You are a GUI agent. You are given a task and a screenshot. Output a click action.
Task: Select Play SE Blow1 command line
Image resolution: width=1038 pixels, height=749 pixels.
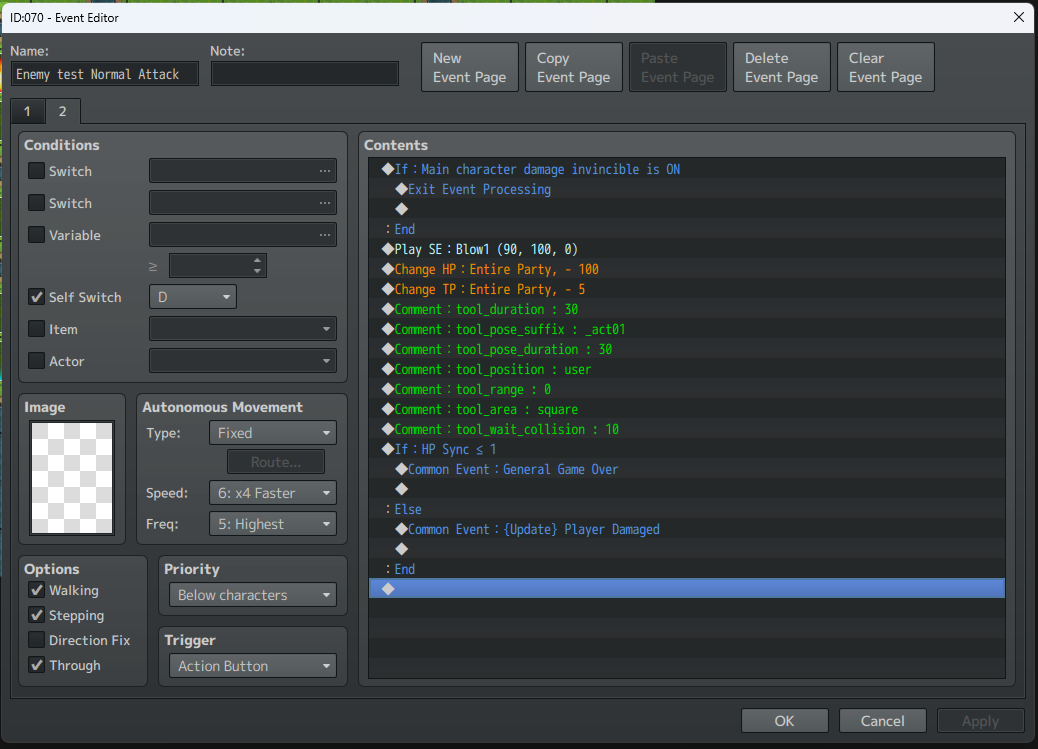pos(686,249)
